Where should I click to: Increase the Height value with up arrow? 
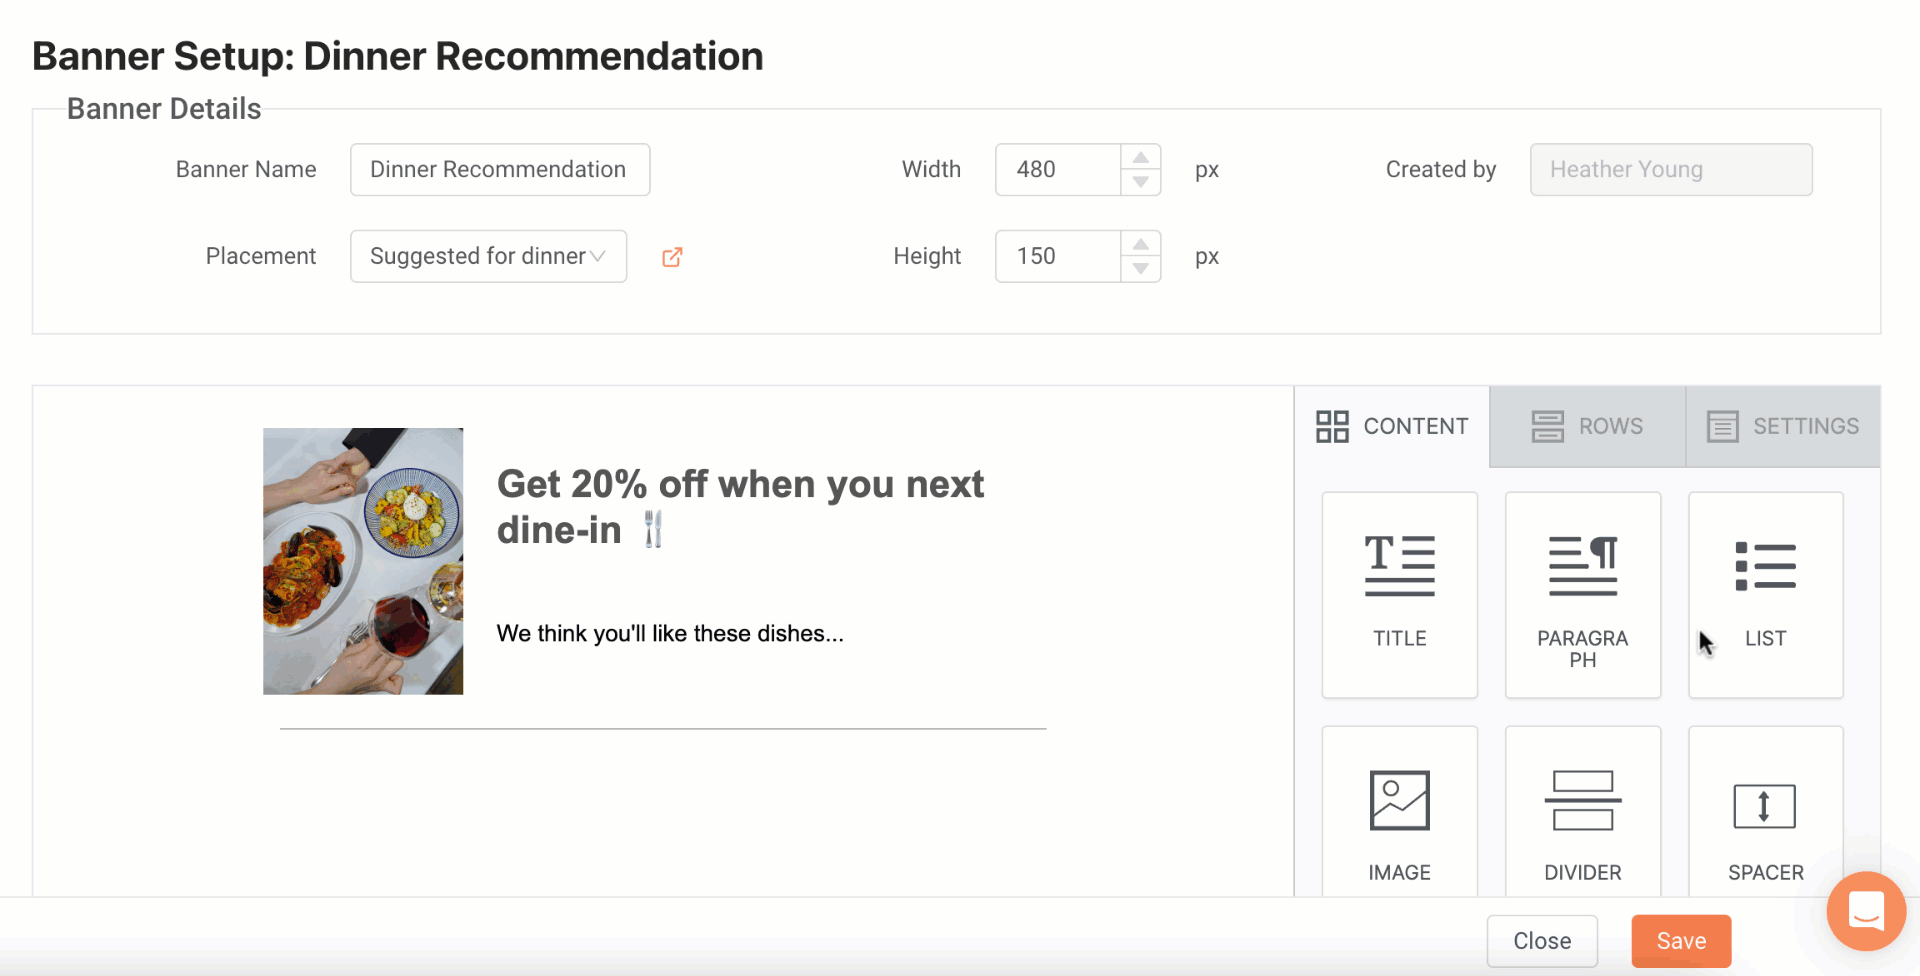pos(1141,244)
